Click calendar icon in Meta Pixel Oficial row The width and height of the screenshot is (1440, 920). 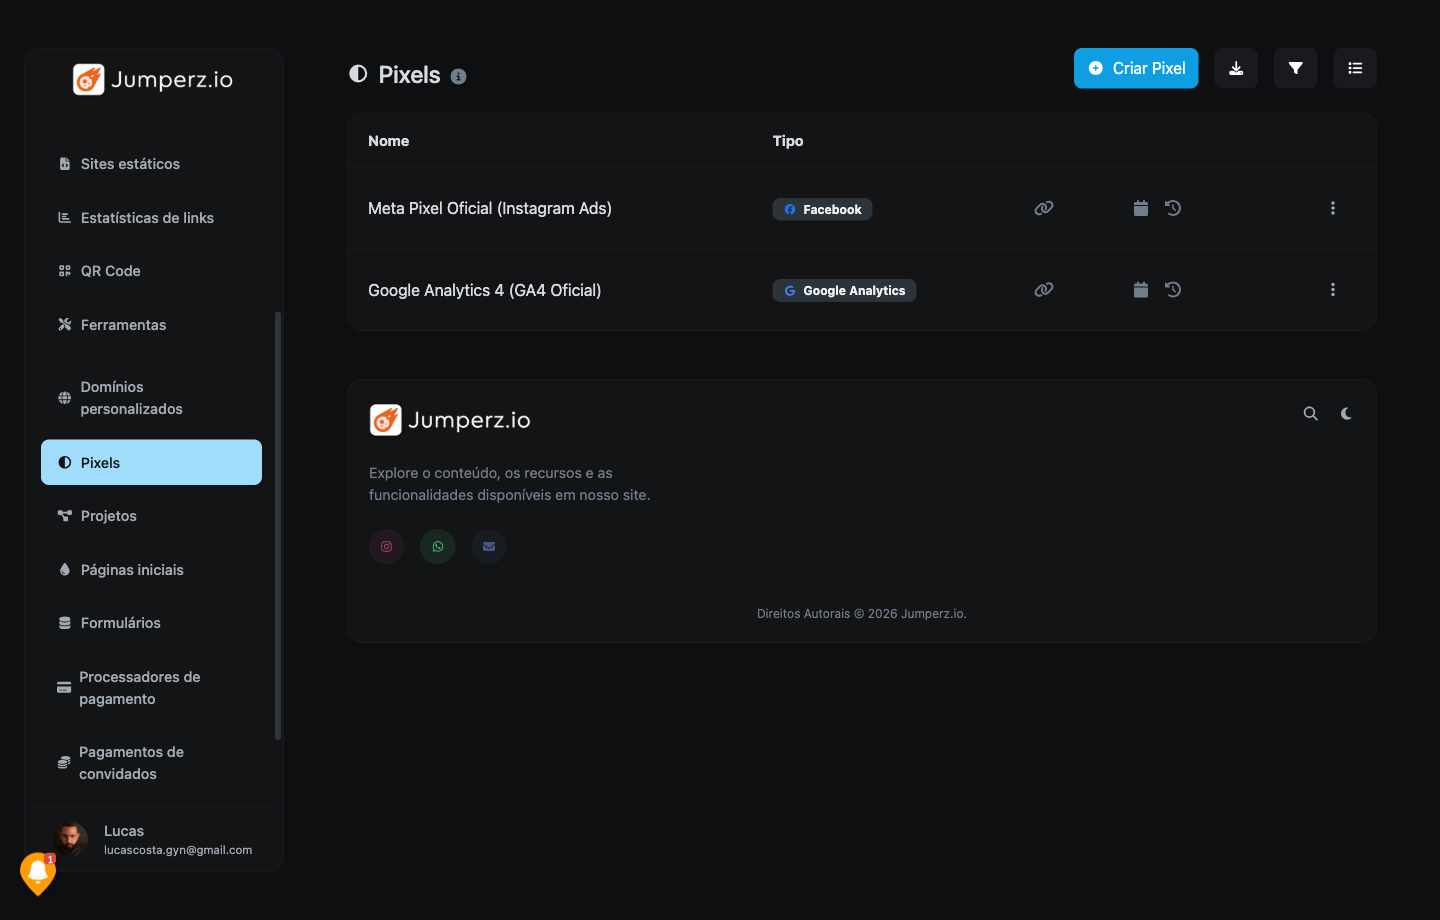pyautogui.click(x=1141, y=208)
